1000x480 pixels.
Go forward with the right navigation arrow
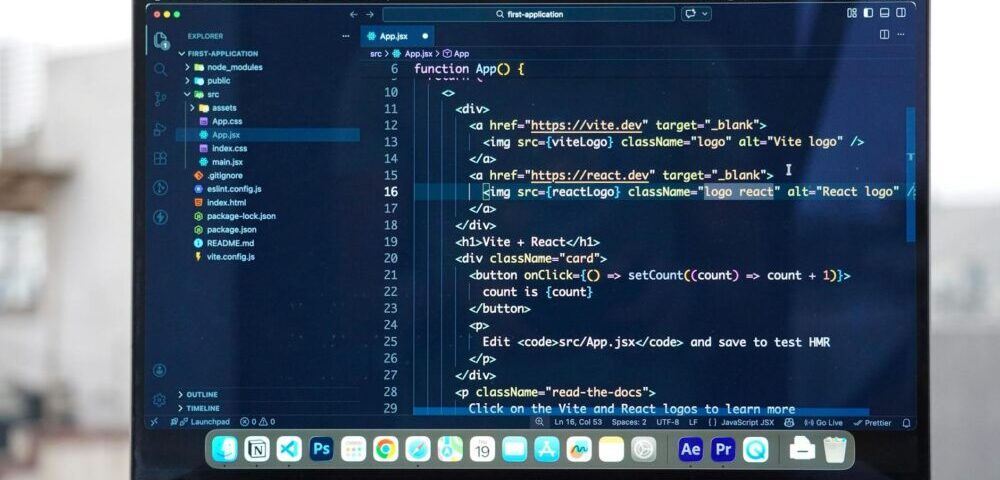pos(369,14)
